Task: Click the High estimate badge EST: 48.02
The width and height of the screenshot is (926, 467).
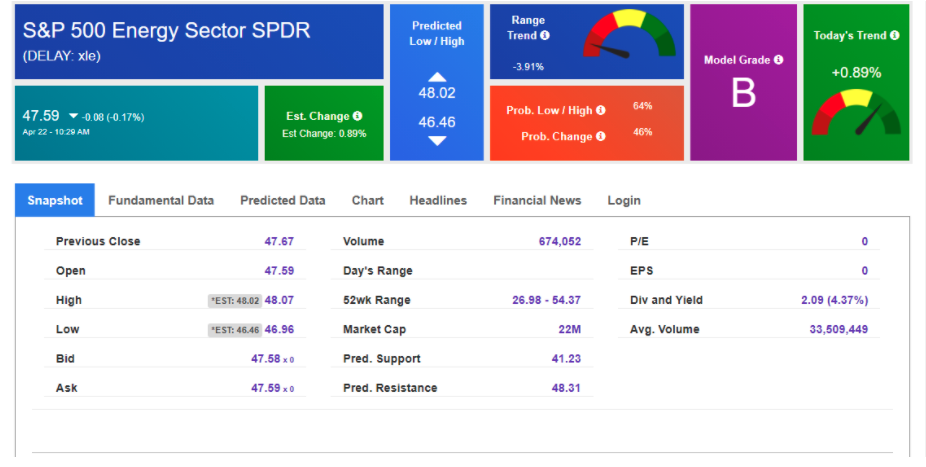Action: (x=235, y=301)
